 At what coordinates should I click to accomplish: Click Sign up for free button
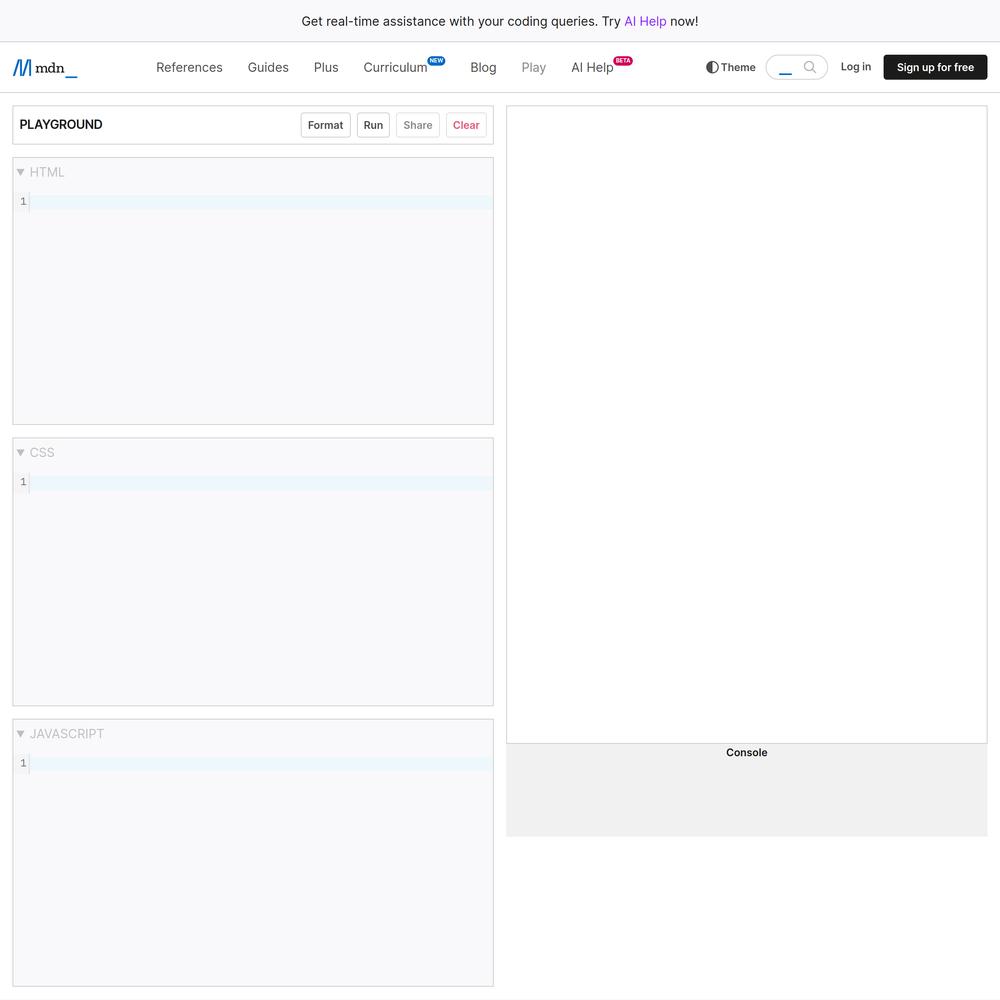point(935,67)
